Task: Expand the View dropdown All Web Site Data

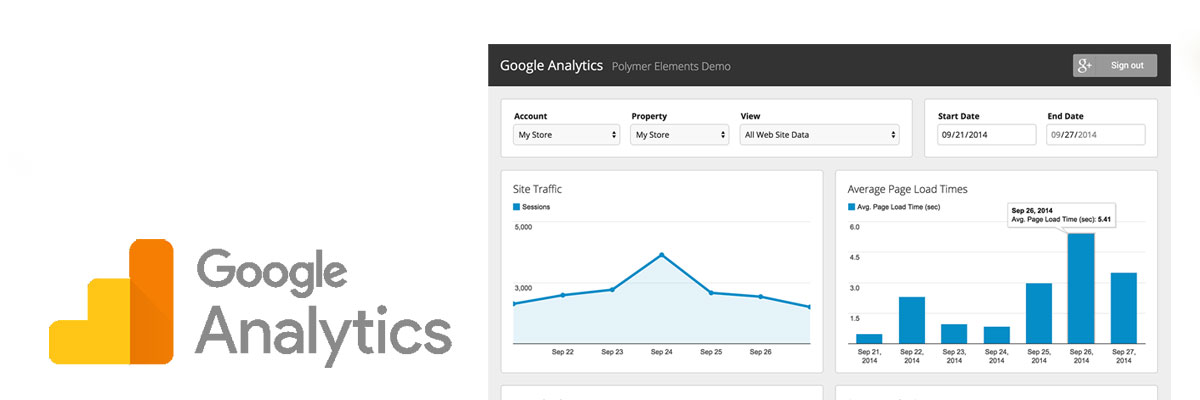Action: tap(820, 134)
